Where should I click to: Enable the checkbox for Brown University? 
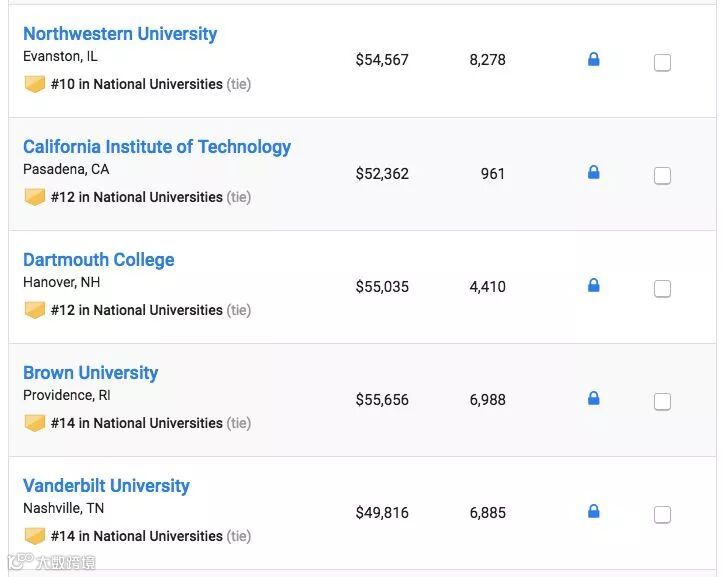pyautogui.click(x=662, y=402)
